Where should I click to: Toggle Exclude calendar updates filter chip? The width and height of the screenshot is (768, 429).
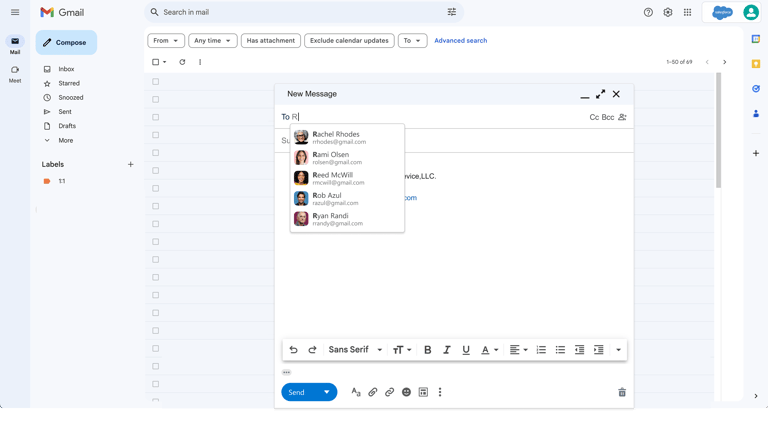coord(349,41)
